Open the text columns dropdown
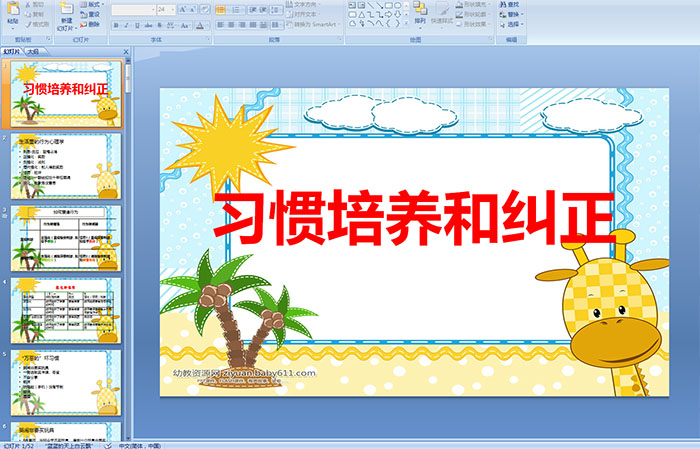 click(277, 25)
